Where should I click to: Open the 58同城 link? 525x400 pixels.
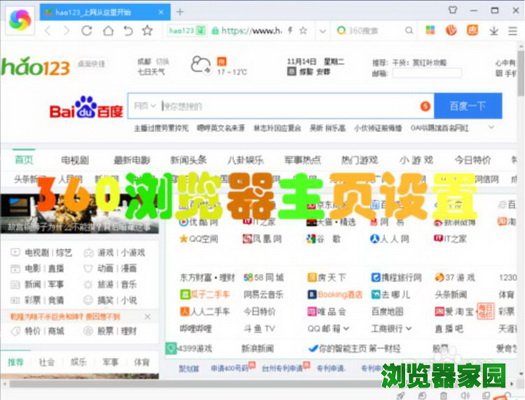click(264, 277)
